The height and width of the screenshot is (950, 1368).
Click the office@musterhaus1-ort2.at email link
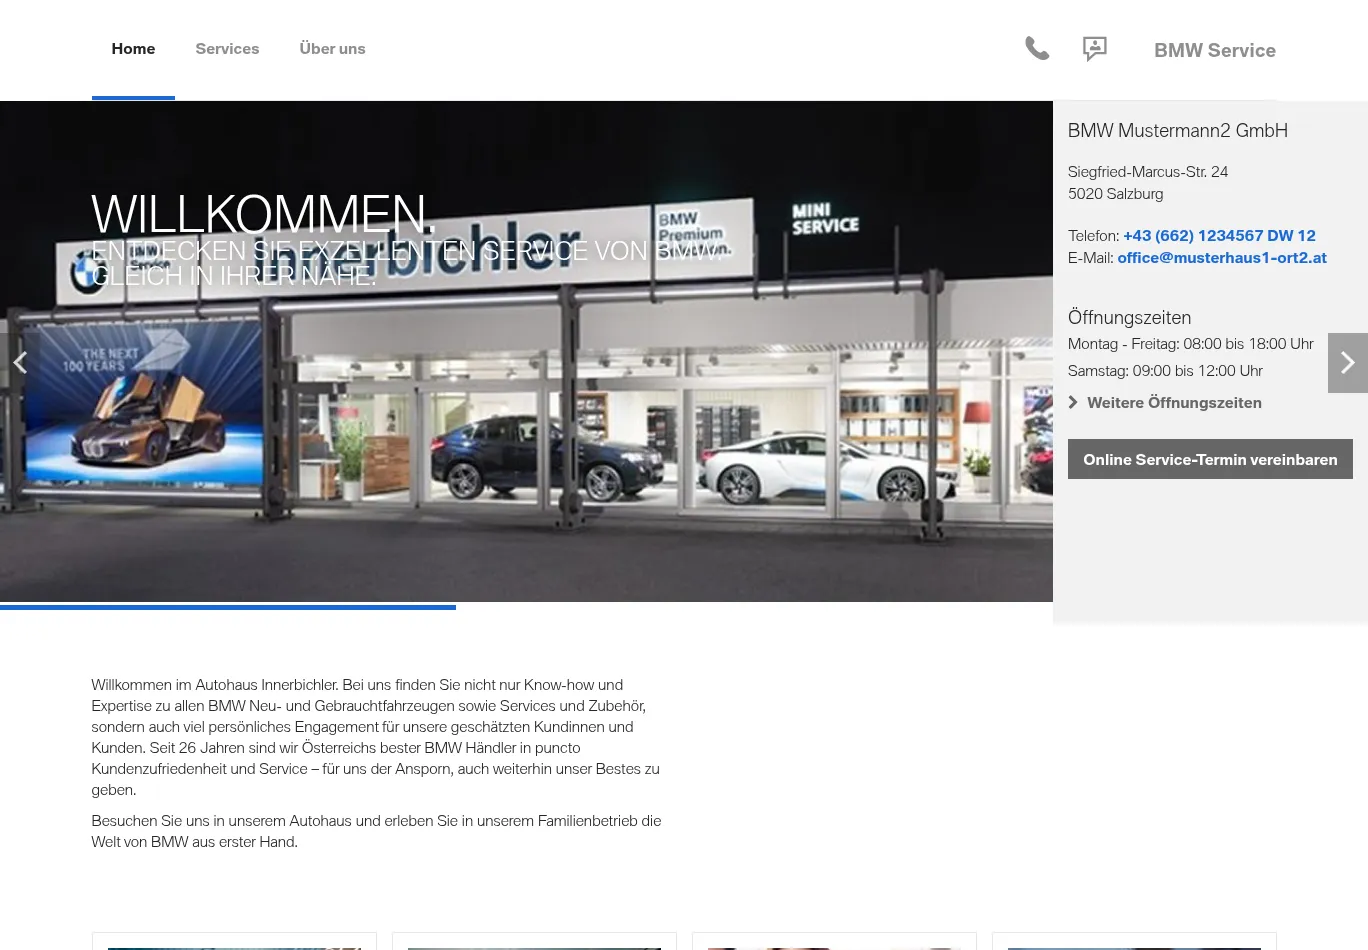[1221, 257]
